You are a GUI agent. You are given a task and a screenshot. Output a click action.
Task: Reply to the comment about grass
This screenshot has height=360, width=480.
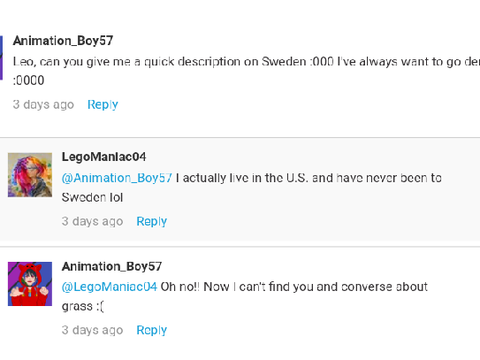click(x=152, y=330)
